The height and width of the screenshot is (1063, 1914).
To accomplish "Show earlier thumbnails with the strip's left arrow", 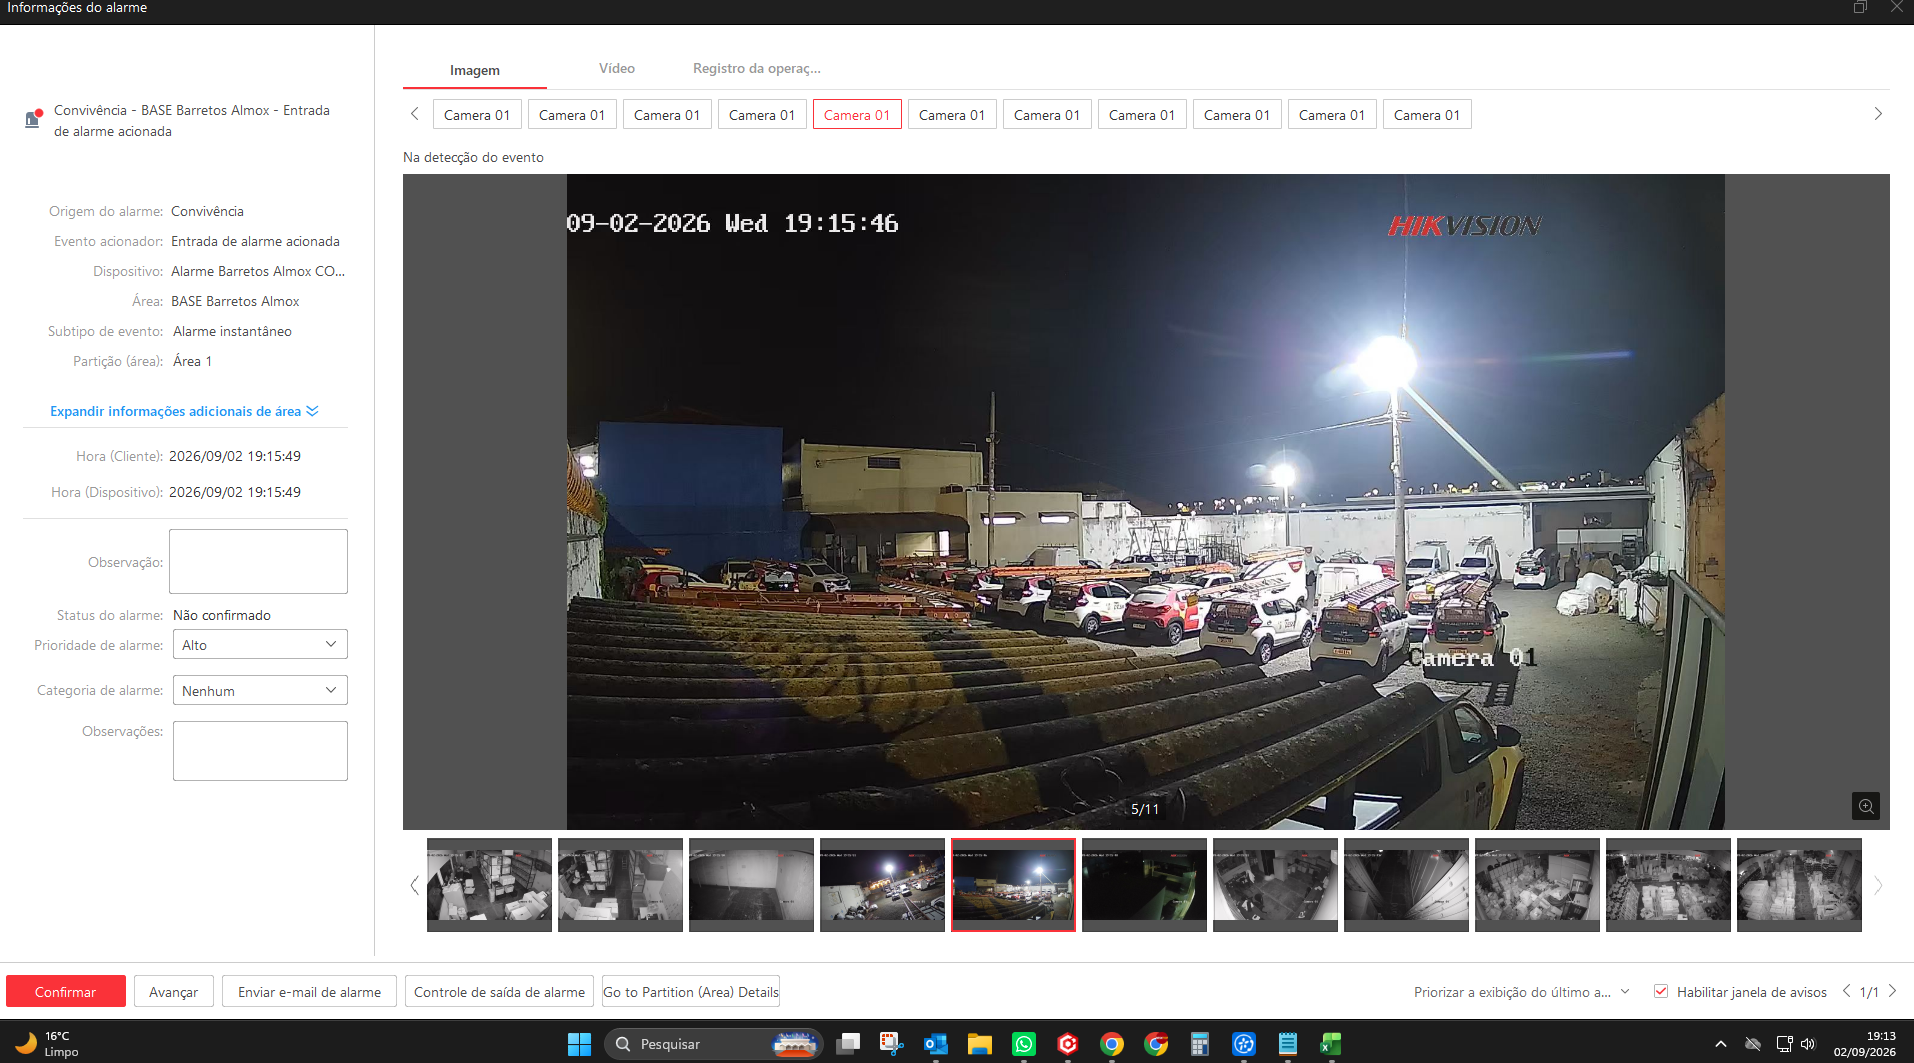I will coord(414,885).
